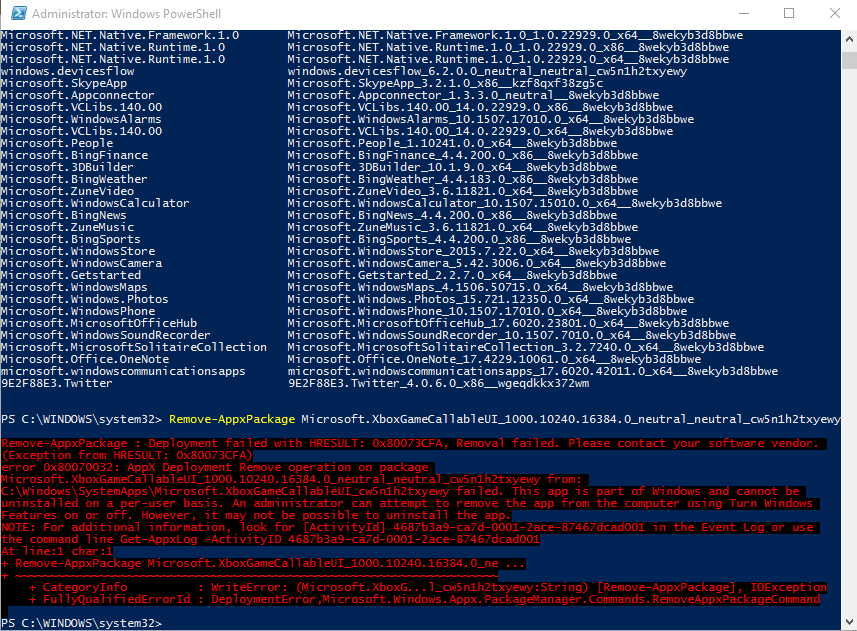Click the Microsoft.BingWeather name entry
This screenshot has height=631, width=857.
click(x=74, y=179)
